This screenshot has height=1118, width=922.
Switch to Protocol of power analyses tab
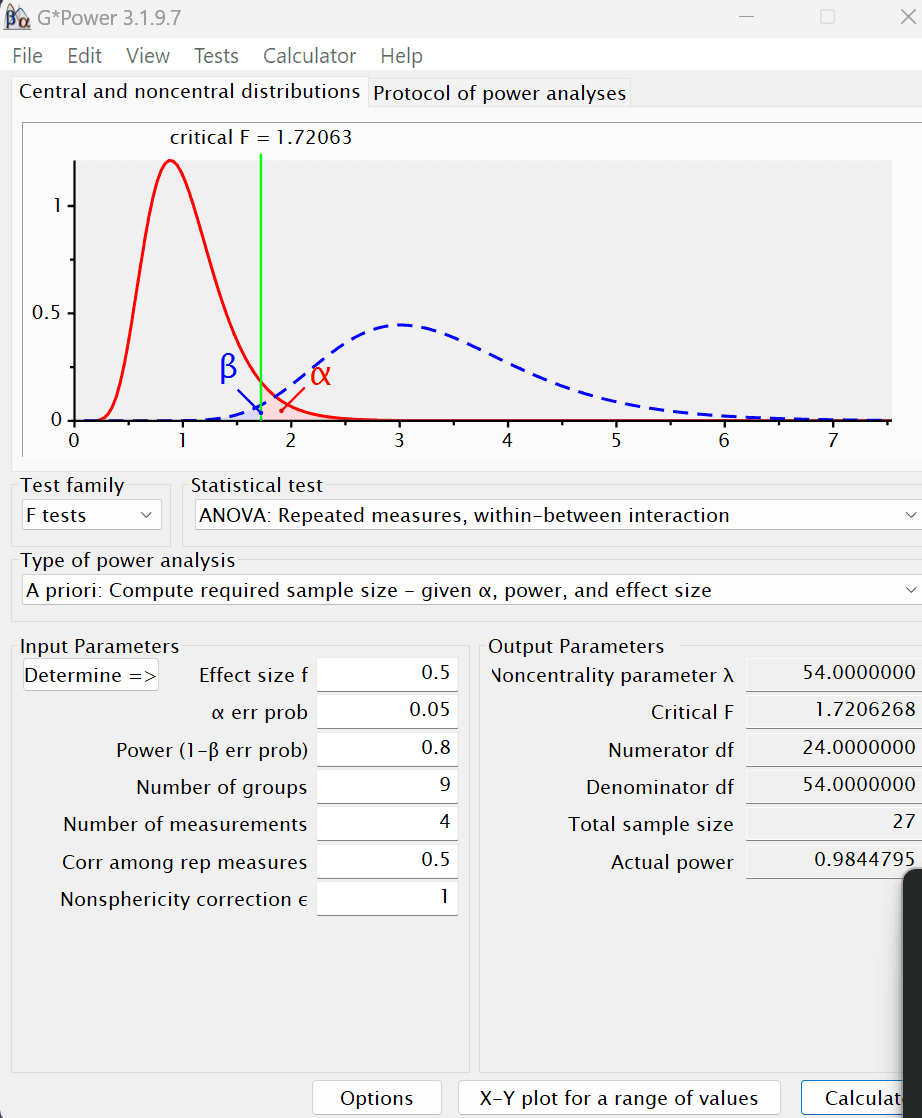[499, 93]
